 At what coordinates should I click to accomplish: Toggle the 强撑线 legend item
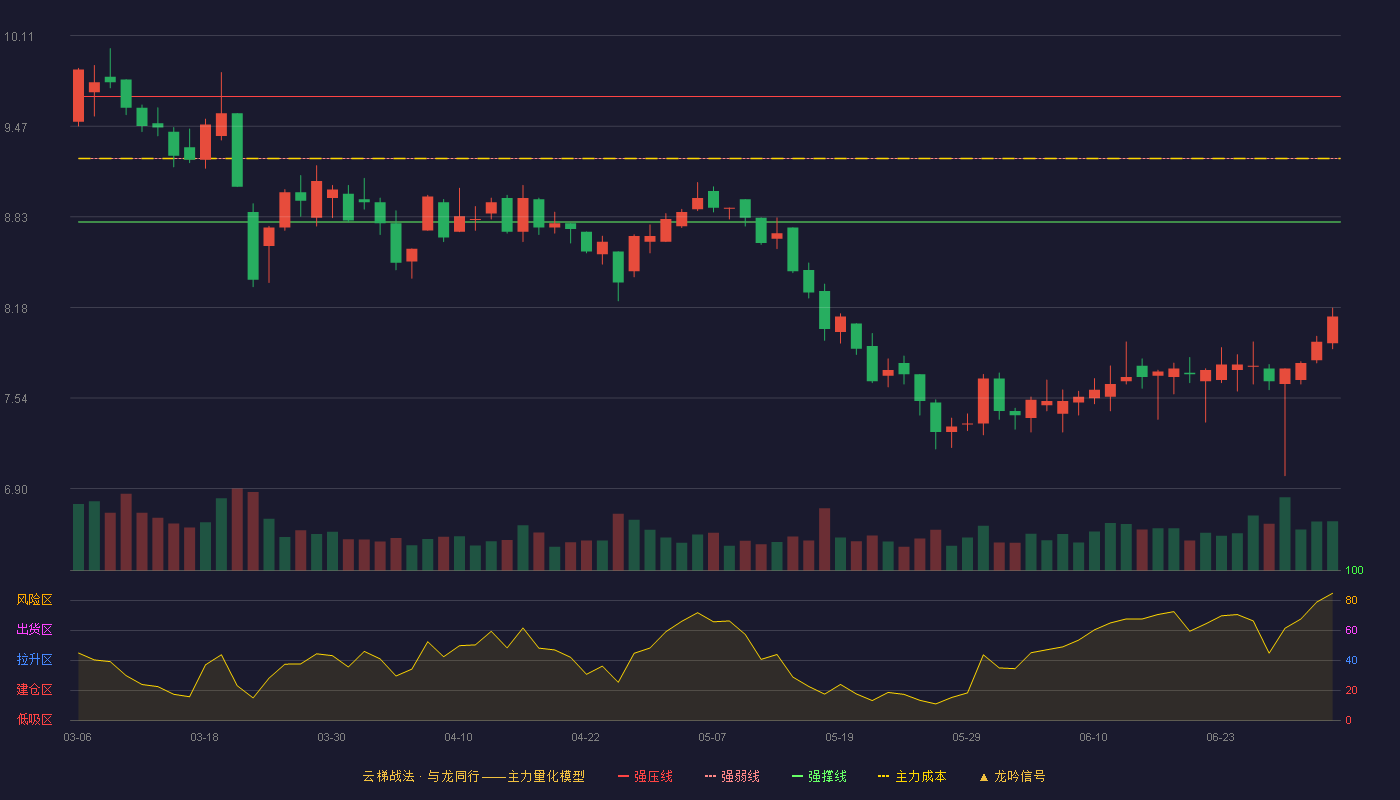[x=819, y=776]
